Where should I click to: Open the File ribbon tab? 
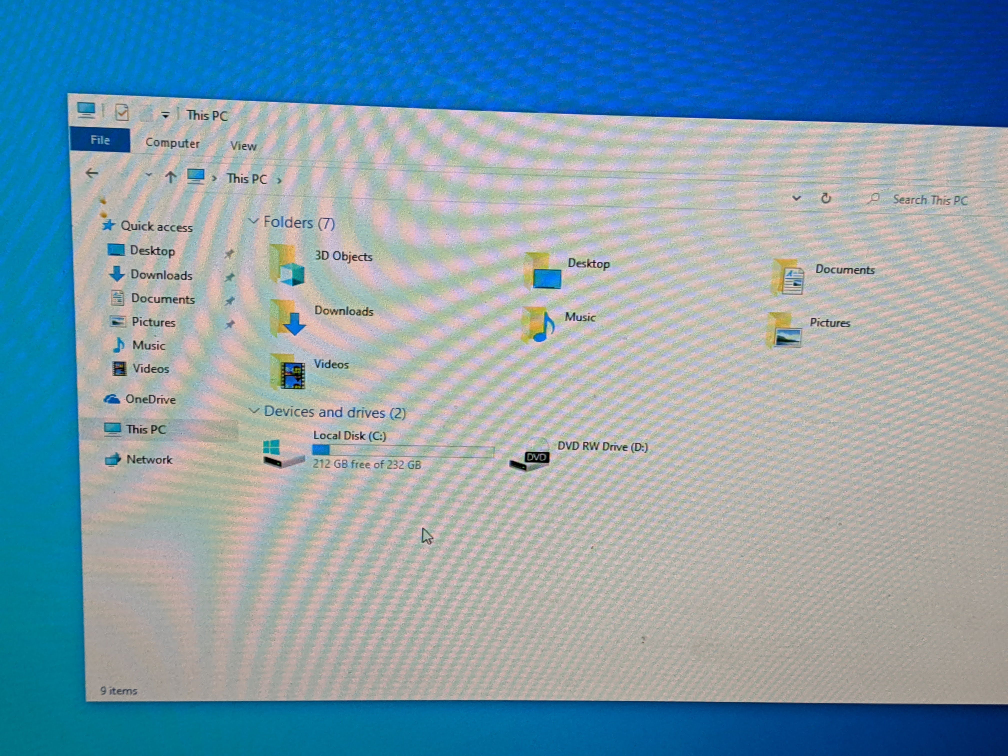tap(100, 140)
